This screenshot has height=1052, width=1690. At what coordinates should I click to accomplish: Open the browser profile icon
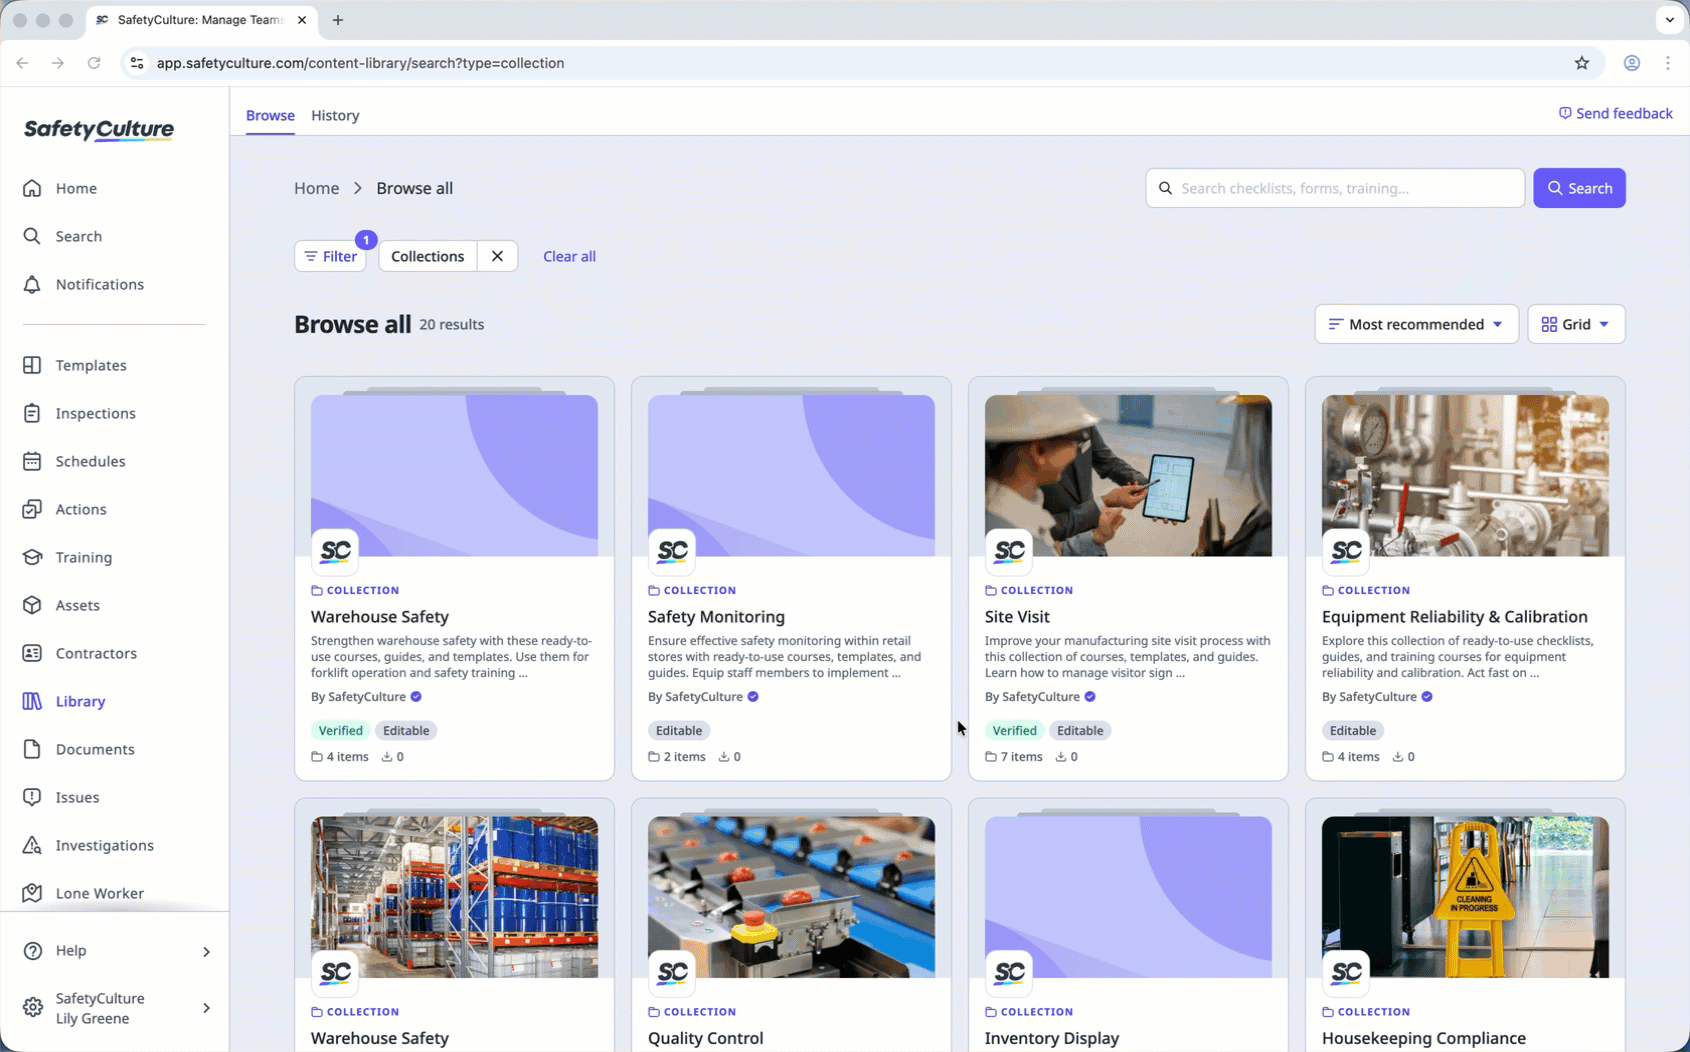tap(1632, 63)
